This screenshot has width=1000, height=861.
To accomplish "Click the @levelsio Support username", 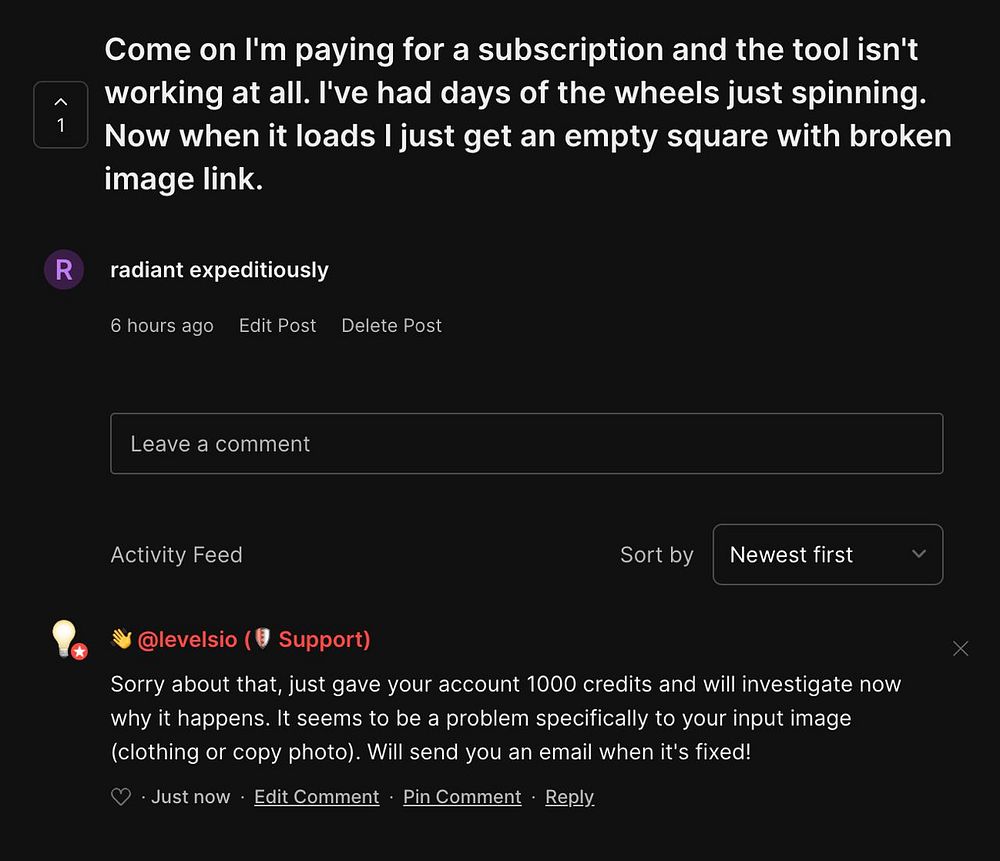I will click(253, 639).
